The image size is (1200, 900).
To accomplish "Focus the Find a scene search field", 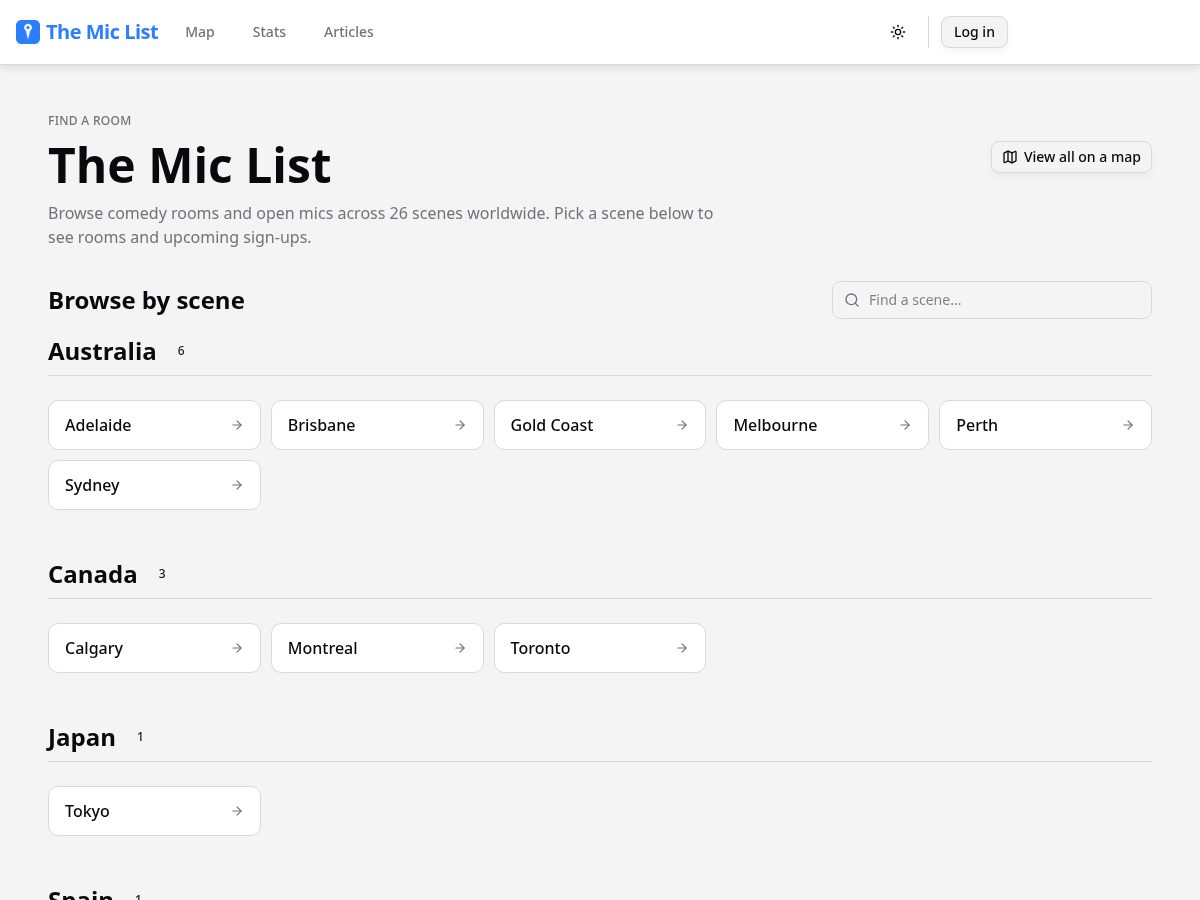I will [x=992, y=300].
